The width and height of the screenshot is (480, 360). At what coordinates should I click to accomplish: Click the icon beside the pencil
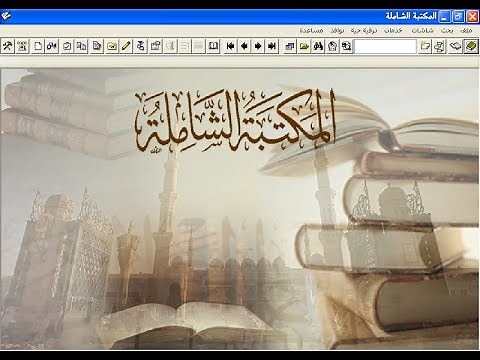tap(141, 46)
